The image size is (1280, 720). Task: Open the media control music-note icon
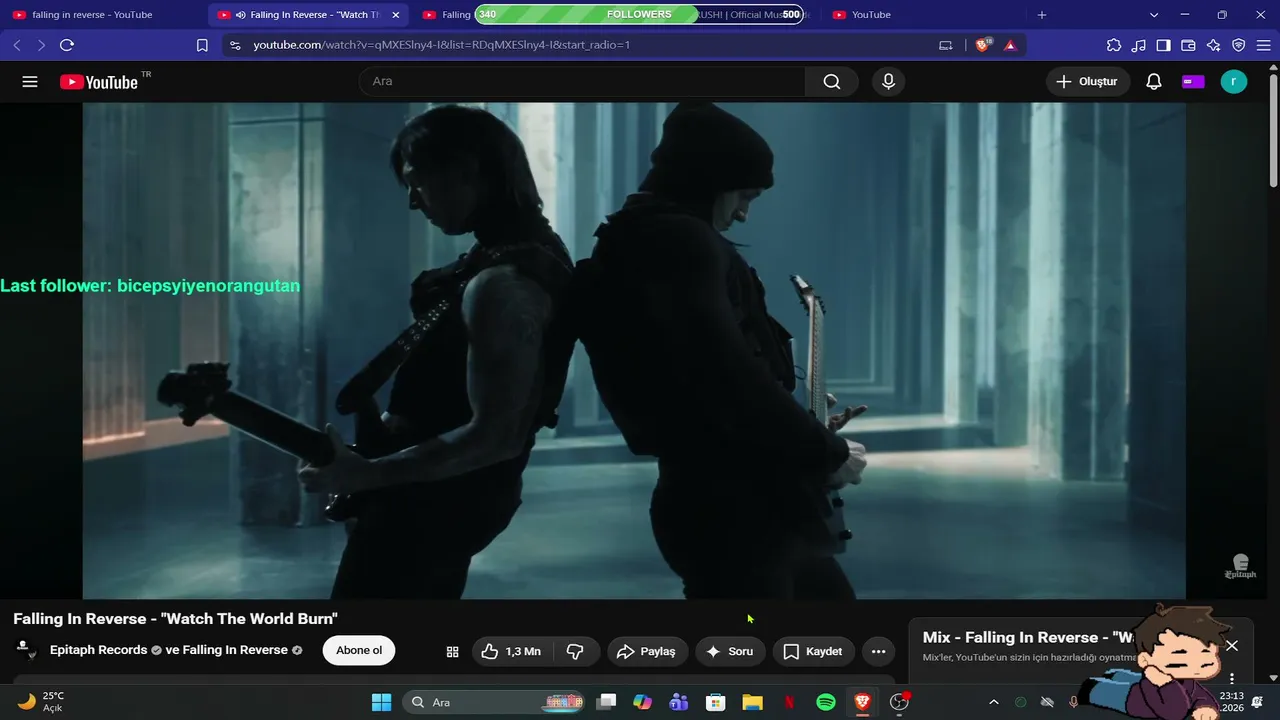coord(1139,45)
